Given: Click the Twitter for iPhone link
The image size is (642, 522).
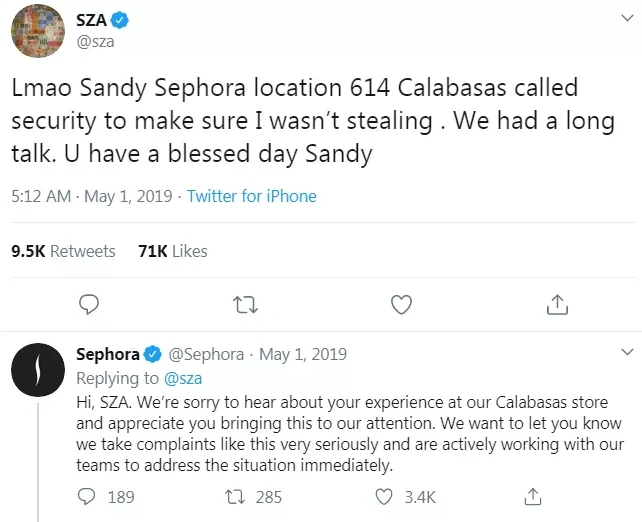Looking at the screenshot, I should (251, 197).
